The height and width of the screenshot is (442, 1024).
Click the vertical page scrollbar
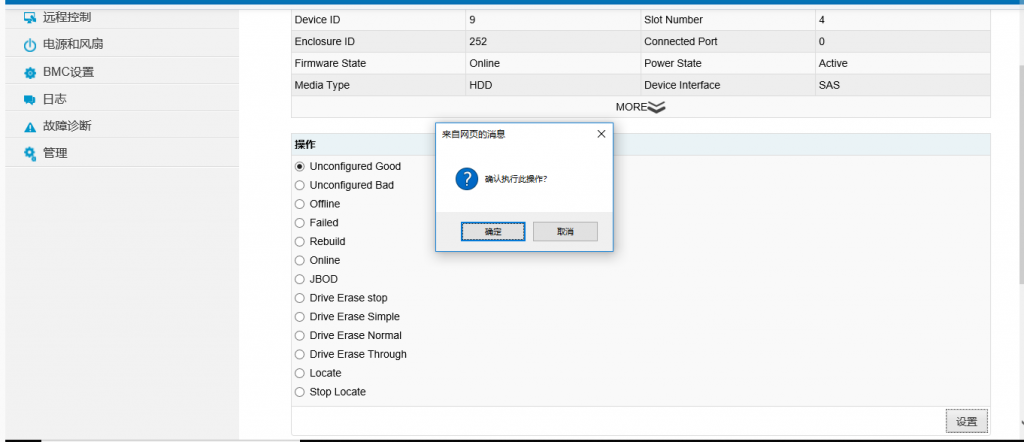1019,200
